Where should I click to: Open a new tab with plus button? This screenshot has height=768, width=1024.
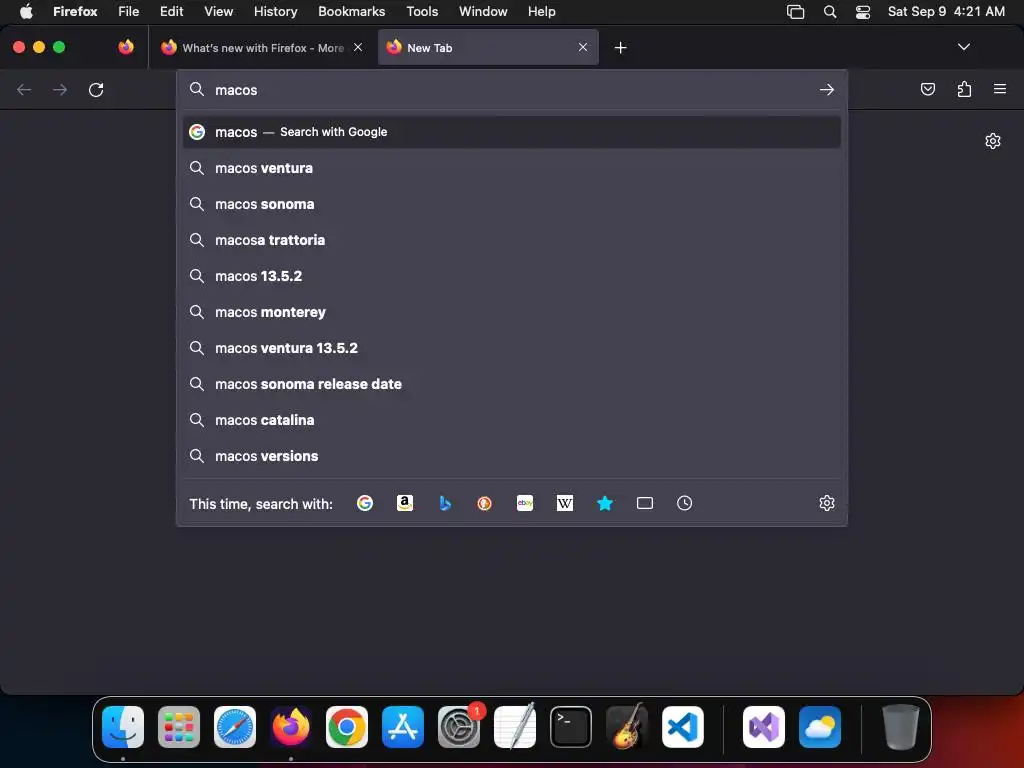pyautogui.click(x=620, y=48)
